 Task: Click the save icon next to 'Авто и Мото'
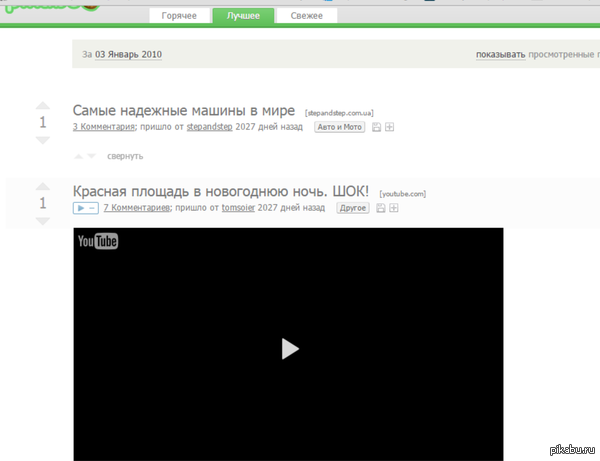376,127
